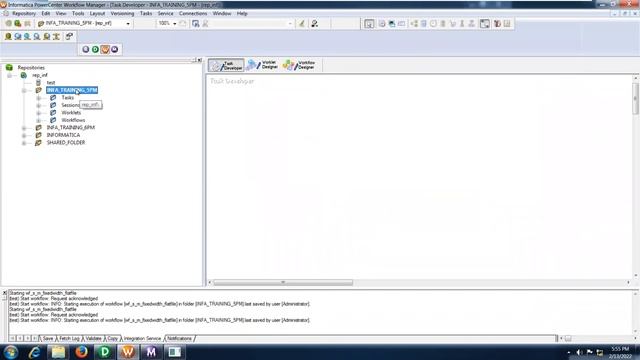
Task: Open the Tasks menu
Action: click(146, 13)
